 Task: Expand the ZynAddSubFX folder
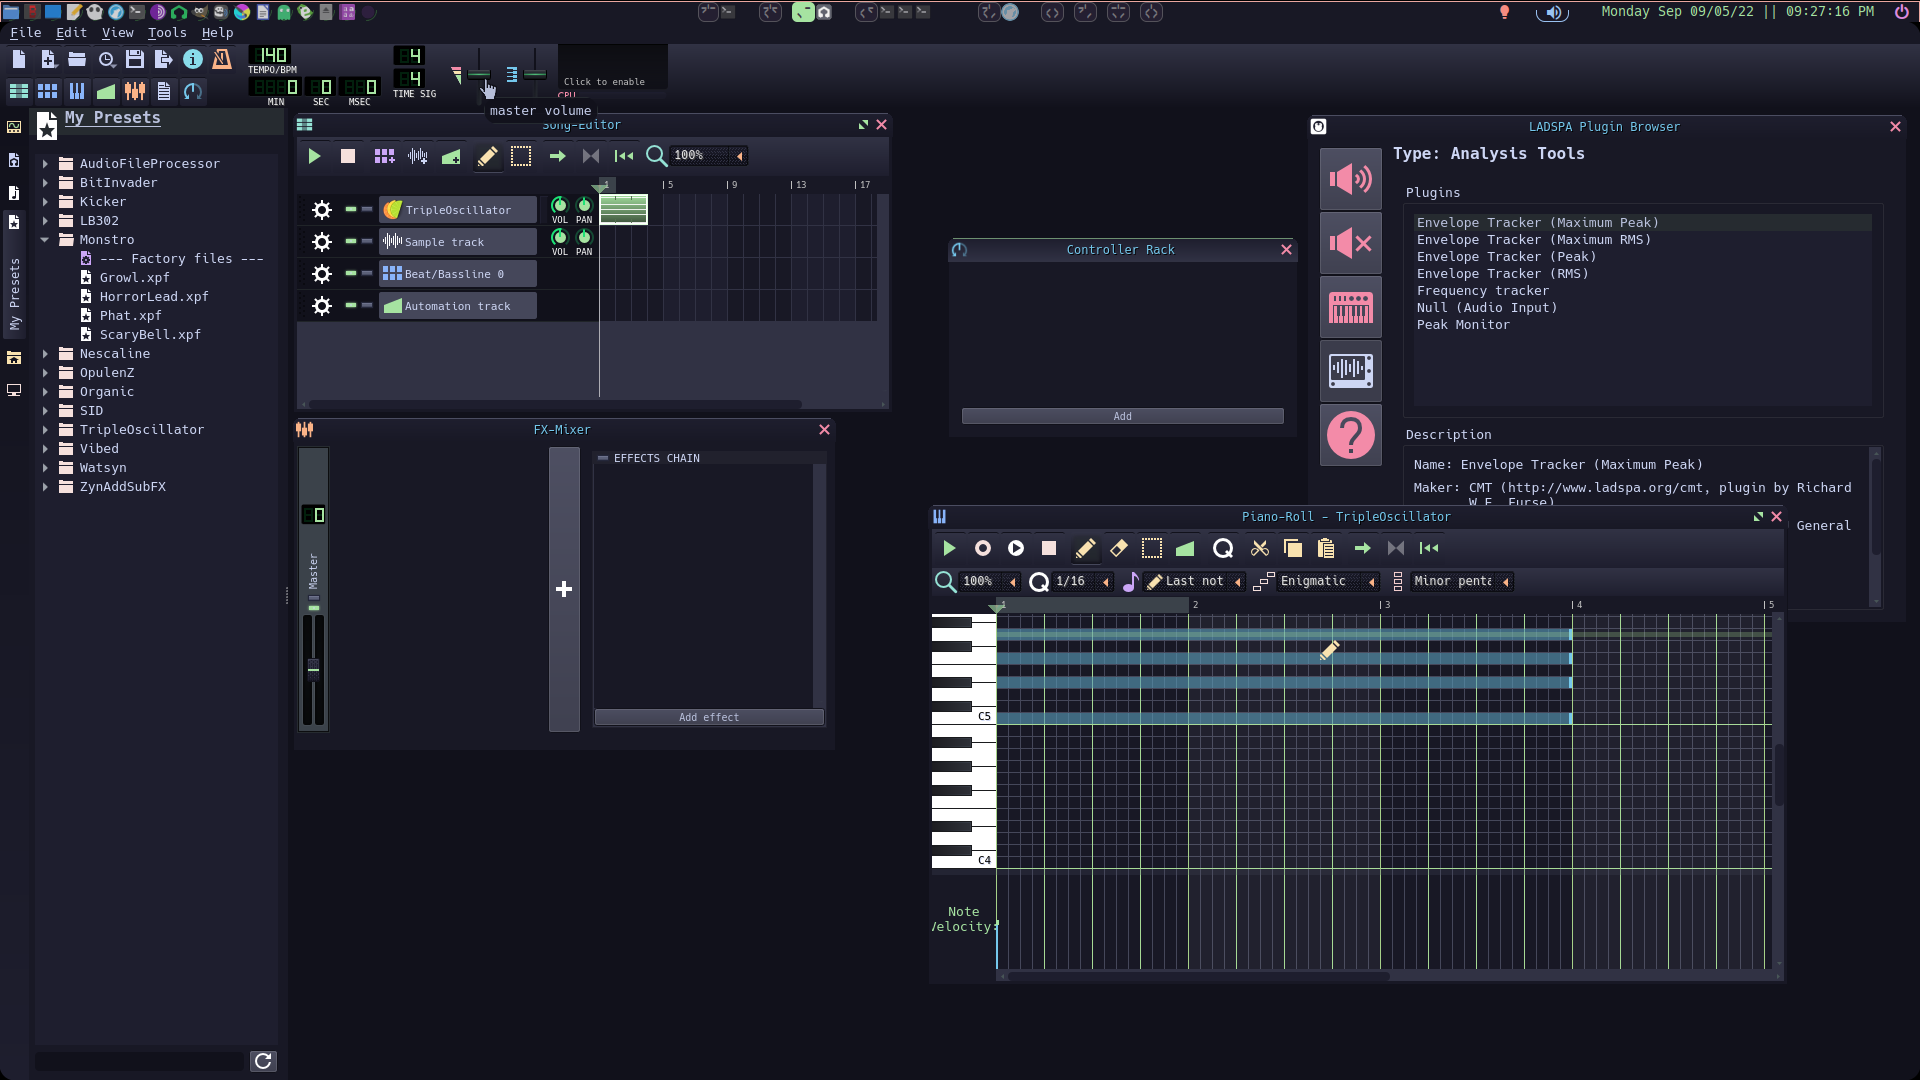pos(45,486)
